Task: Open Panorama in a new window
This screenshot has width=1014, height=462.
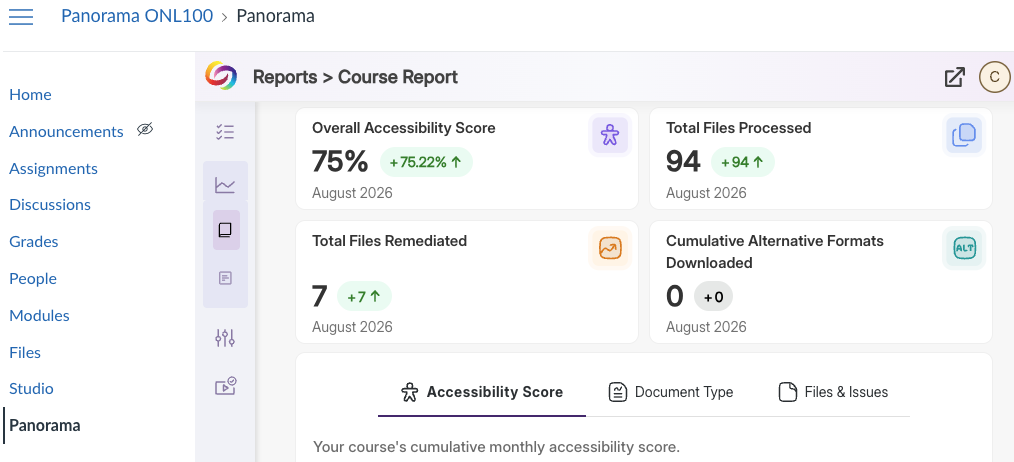Action: click(955, 77)
